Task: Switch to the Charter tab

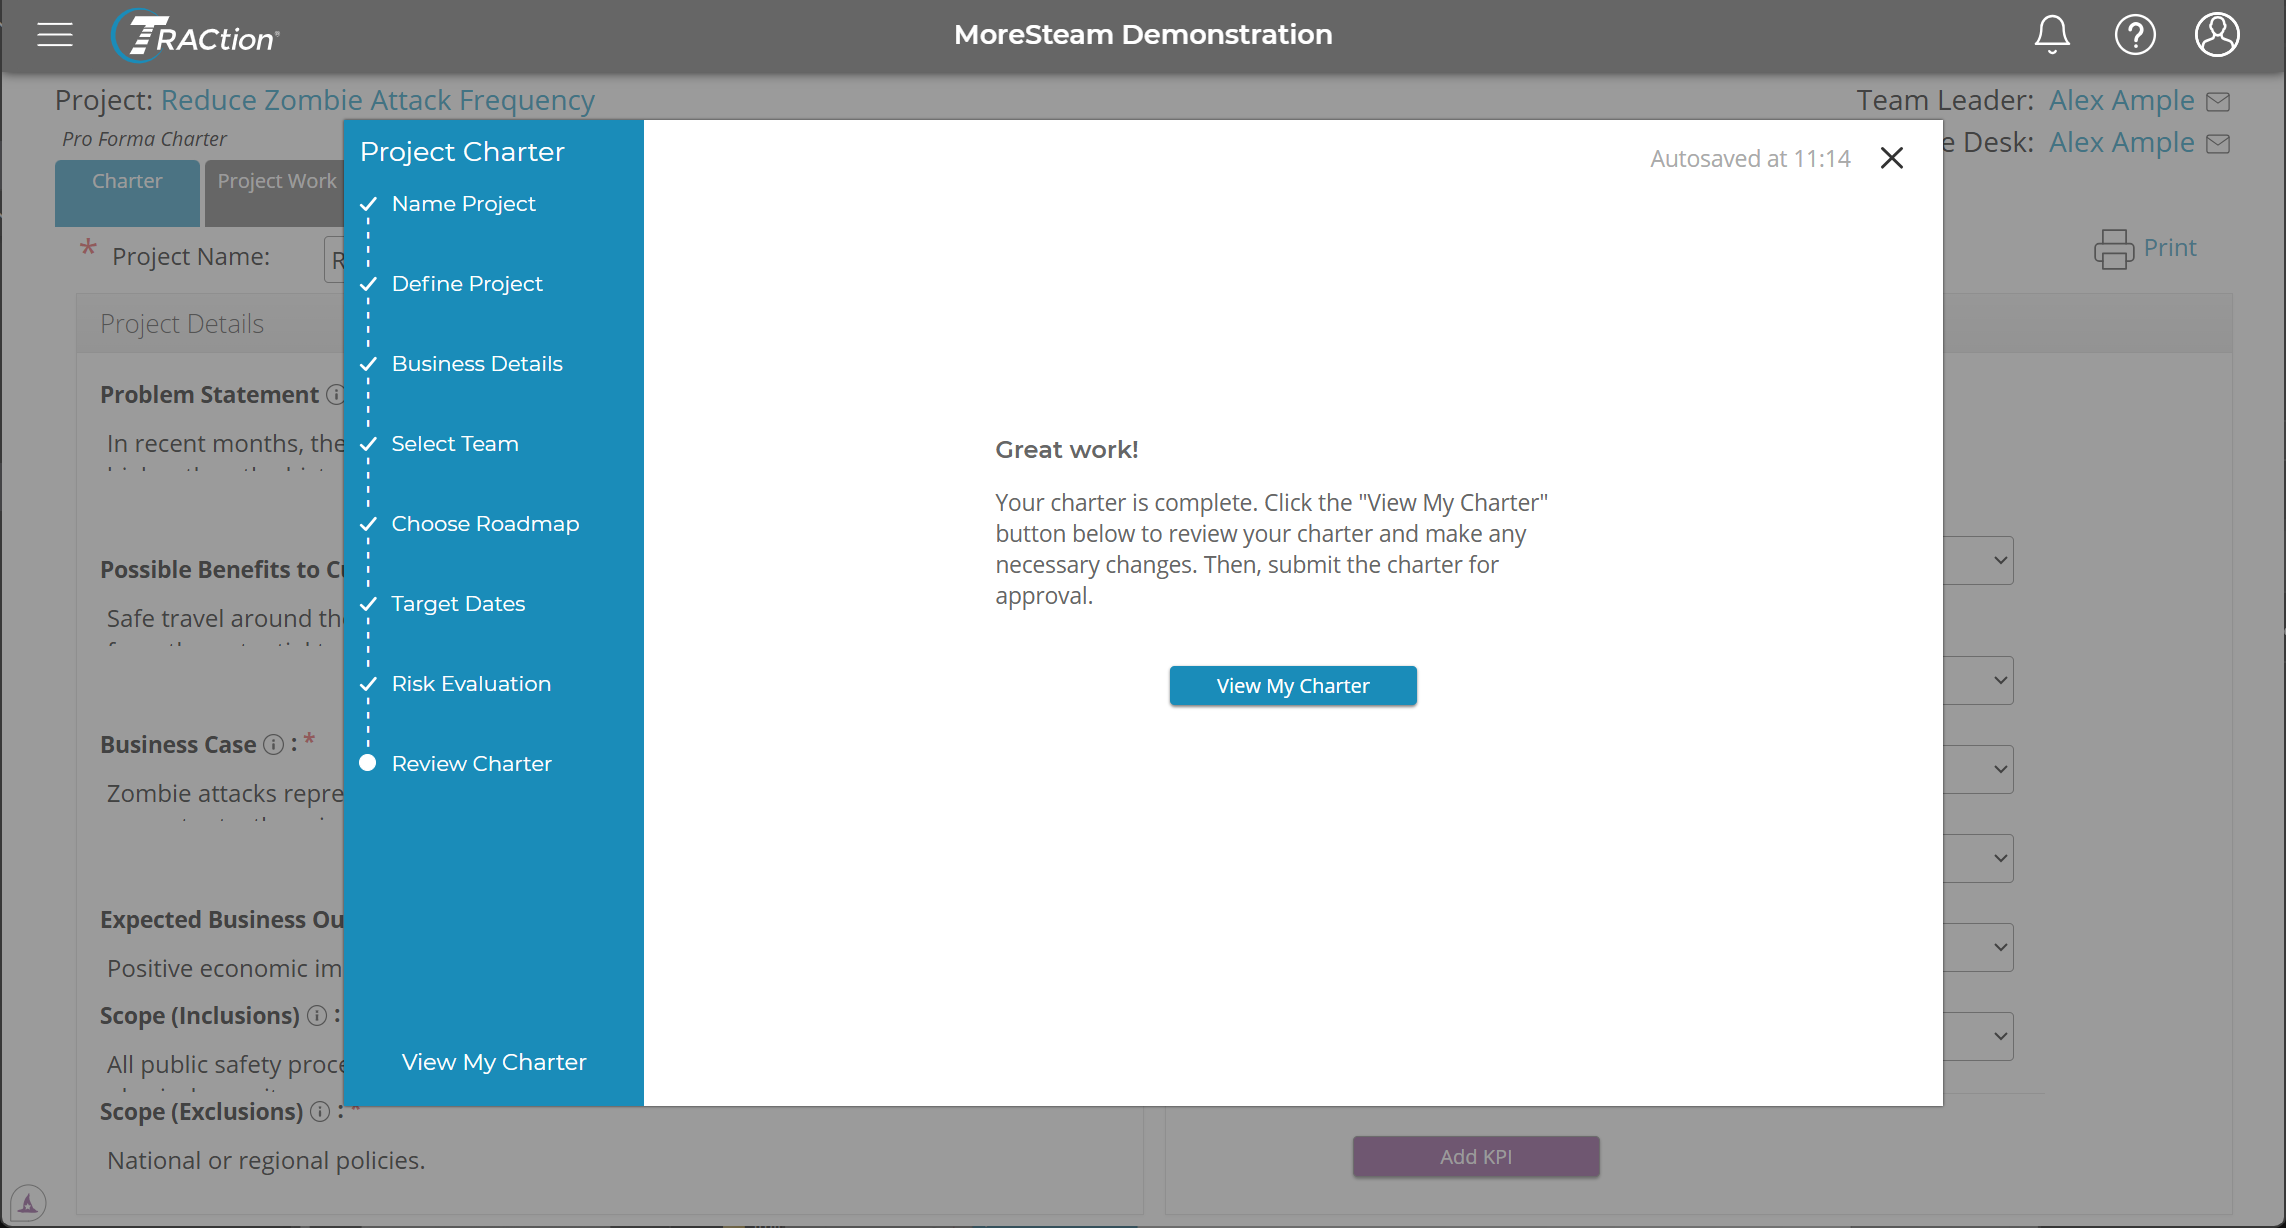Action: 127,192
